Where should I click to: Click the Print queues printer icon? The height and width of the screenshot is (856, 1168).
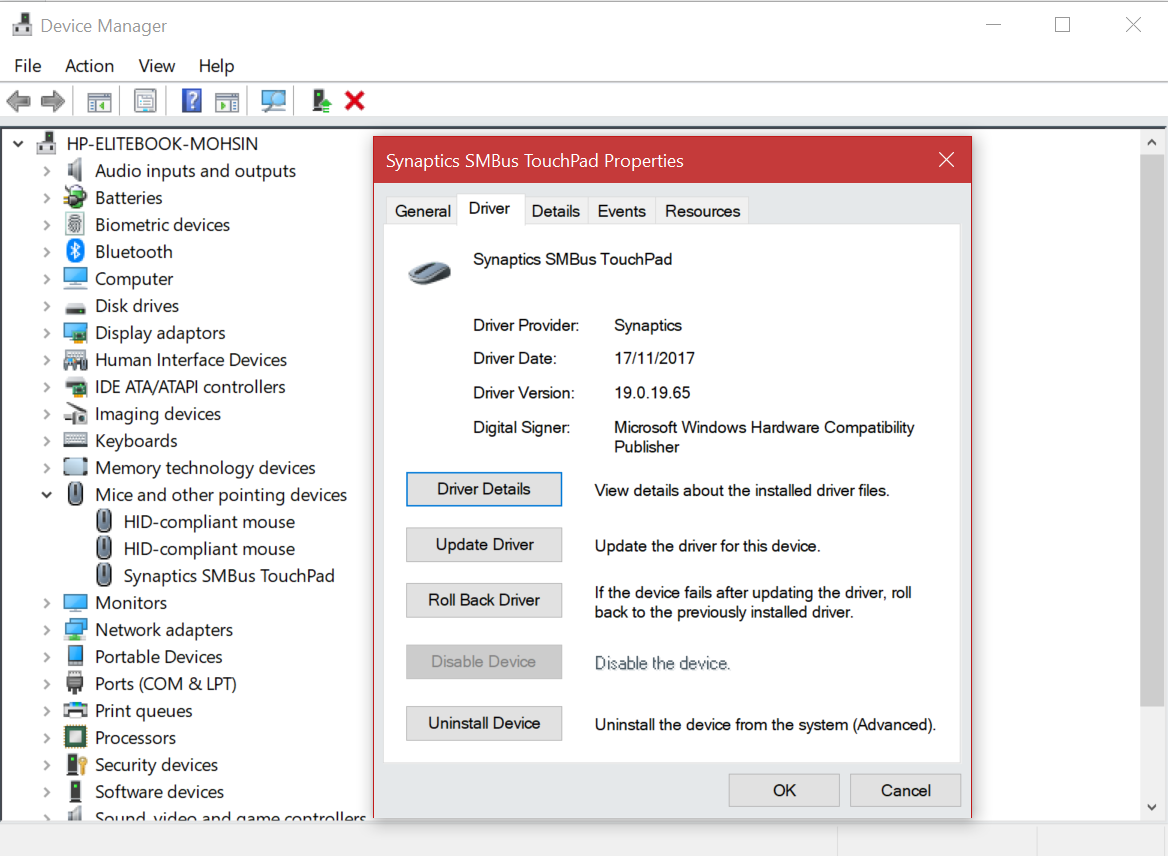[x=75, y=710]
